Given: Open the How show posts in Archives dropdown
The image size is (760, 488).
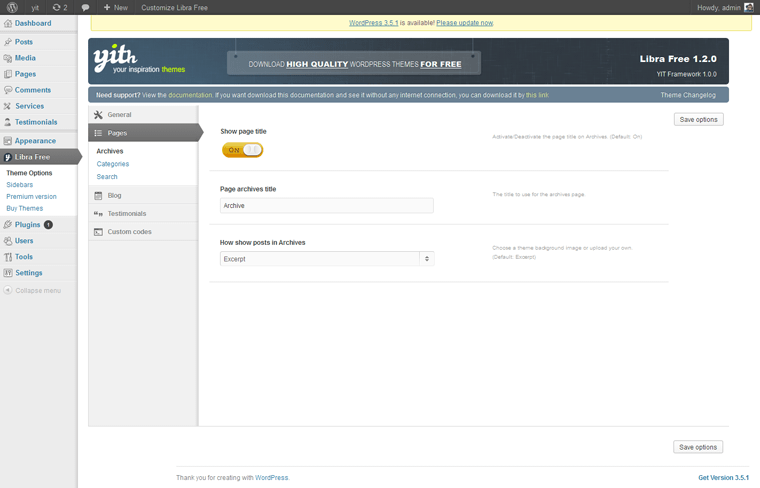Looking at the screenshot, I should pyautogui.click(x=327, y=259).
